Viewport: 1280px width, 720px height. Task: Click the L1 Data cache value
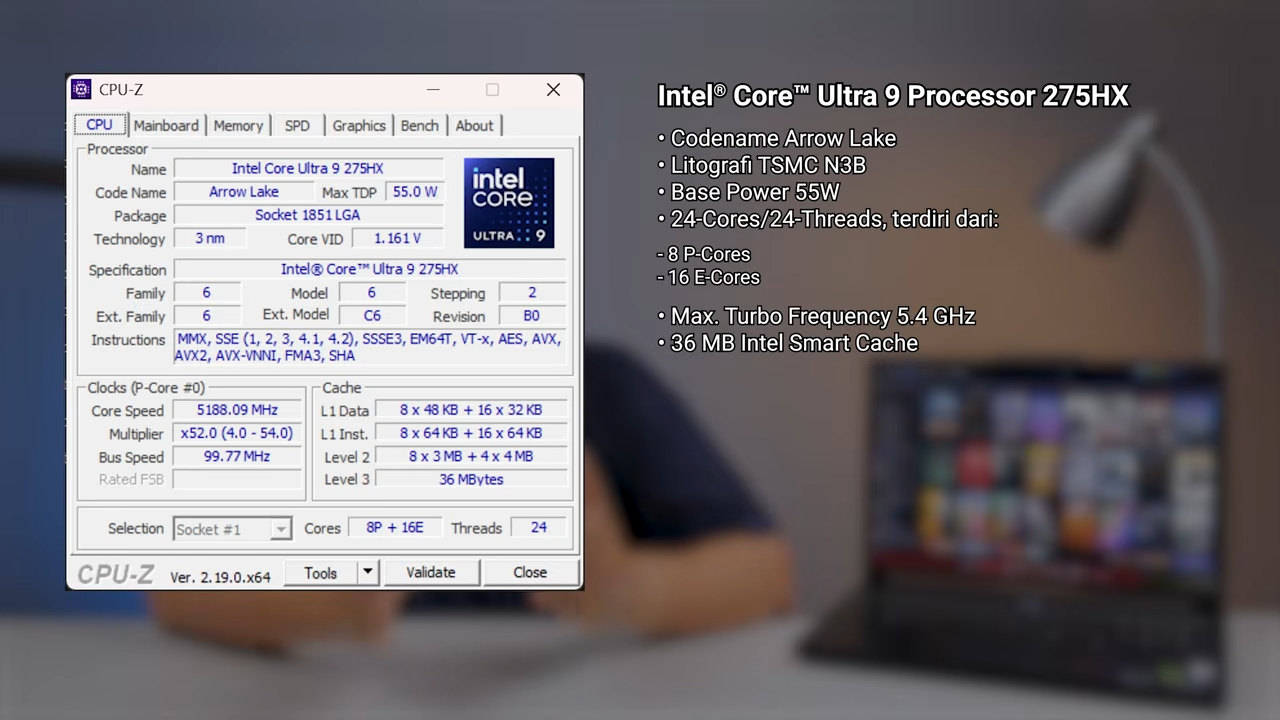(471, 410)
